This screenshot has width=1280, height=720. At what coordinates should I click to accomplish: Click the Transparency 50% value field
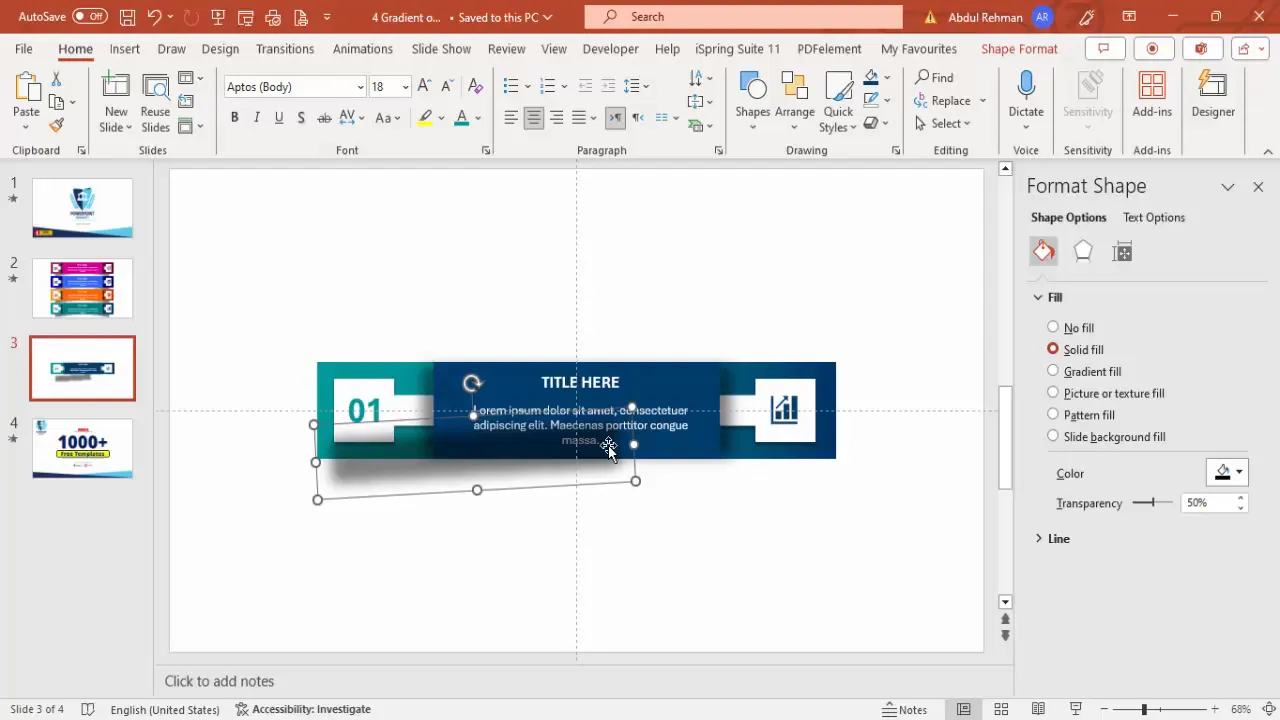pos(1207,503)
